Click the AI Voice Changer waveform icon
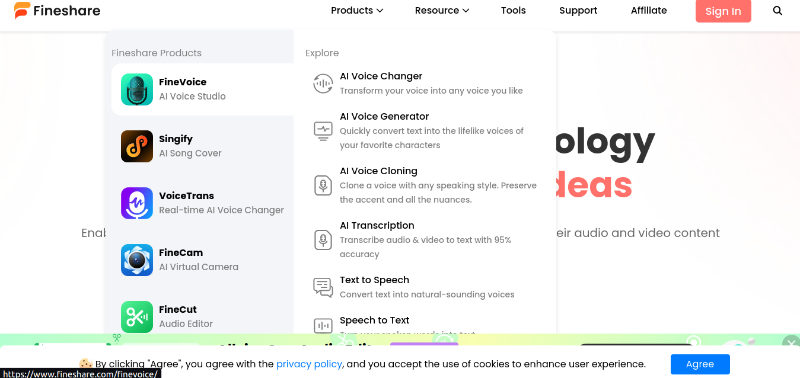800x378 pixels. tap(322, 83)
